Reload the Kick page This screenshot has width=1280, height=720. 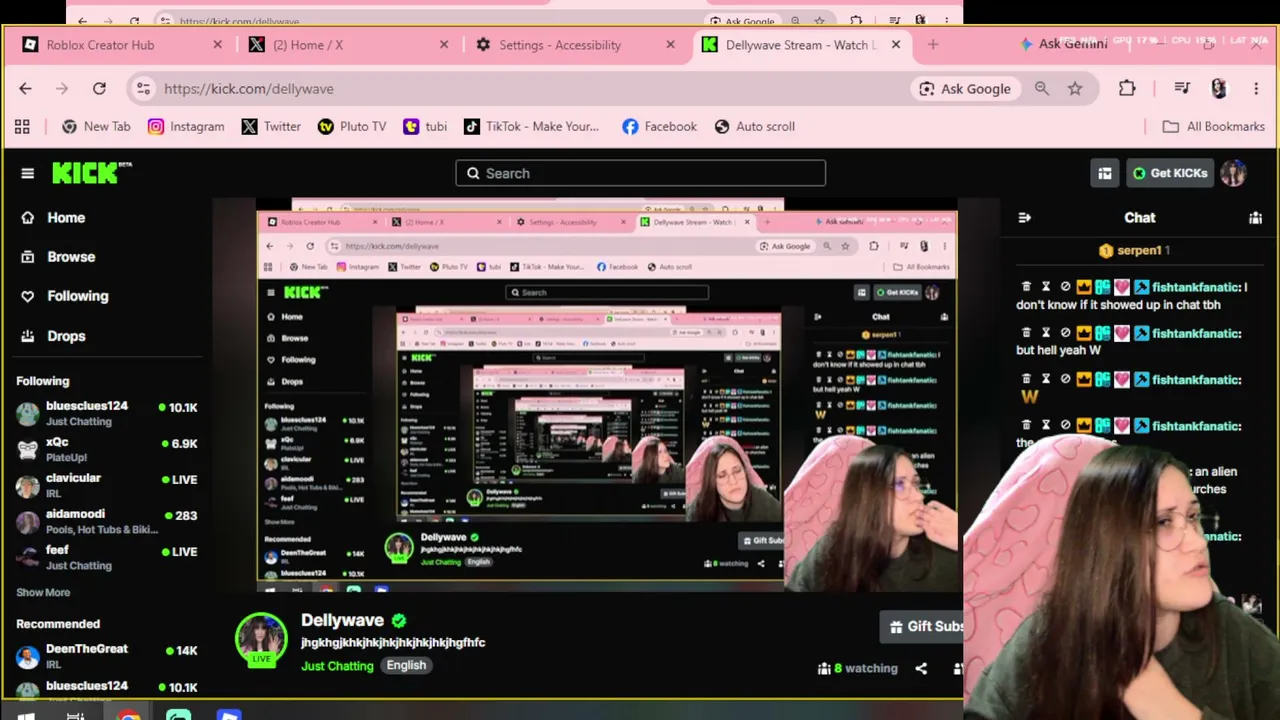coord(99,88)
